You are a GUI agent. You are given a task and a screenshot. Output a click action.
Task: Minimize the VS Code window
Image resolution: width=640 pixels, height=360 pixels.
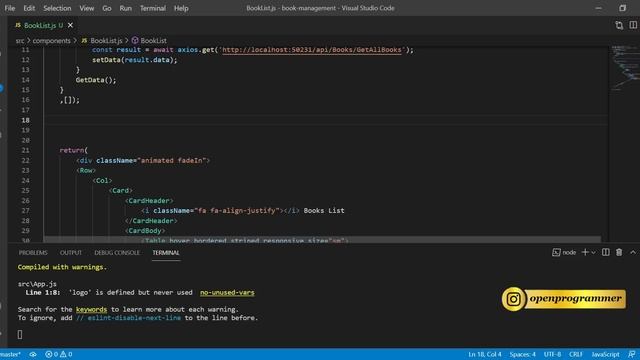click(x=598, y=8)
